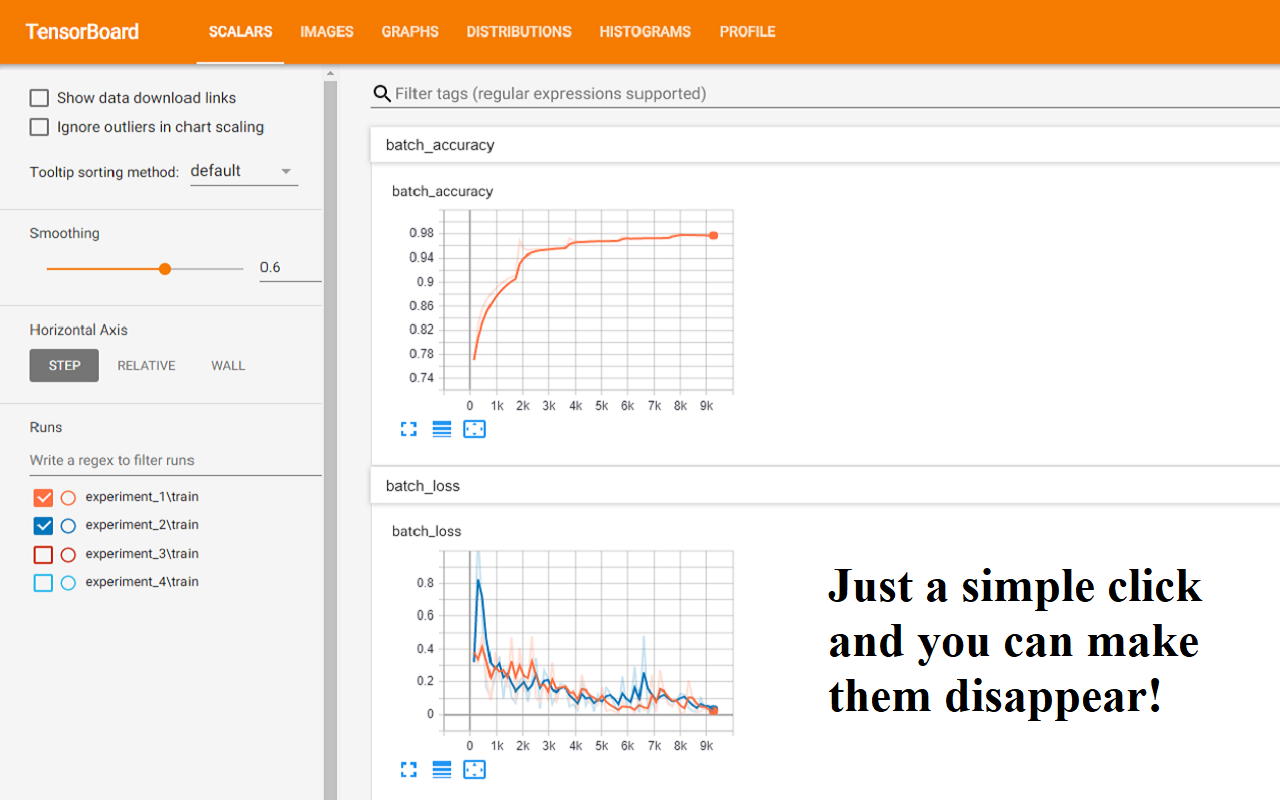Screen dimensions: 1280x800
Task: Open the Tooltip sorting method dropdown
Action: point(244,170)
